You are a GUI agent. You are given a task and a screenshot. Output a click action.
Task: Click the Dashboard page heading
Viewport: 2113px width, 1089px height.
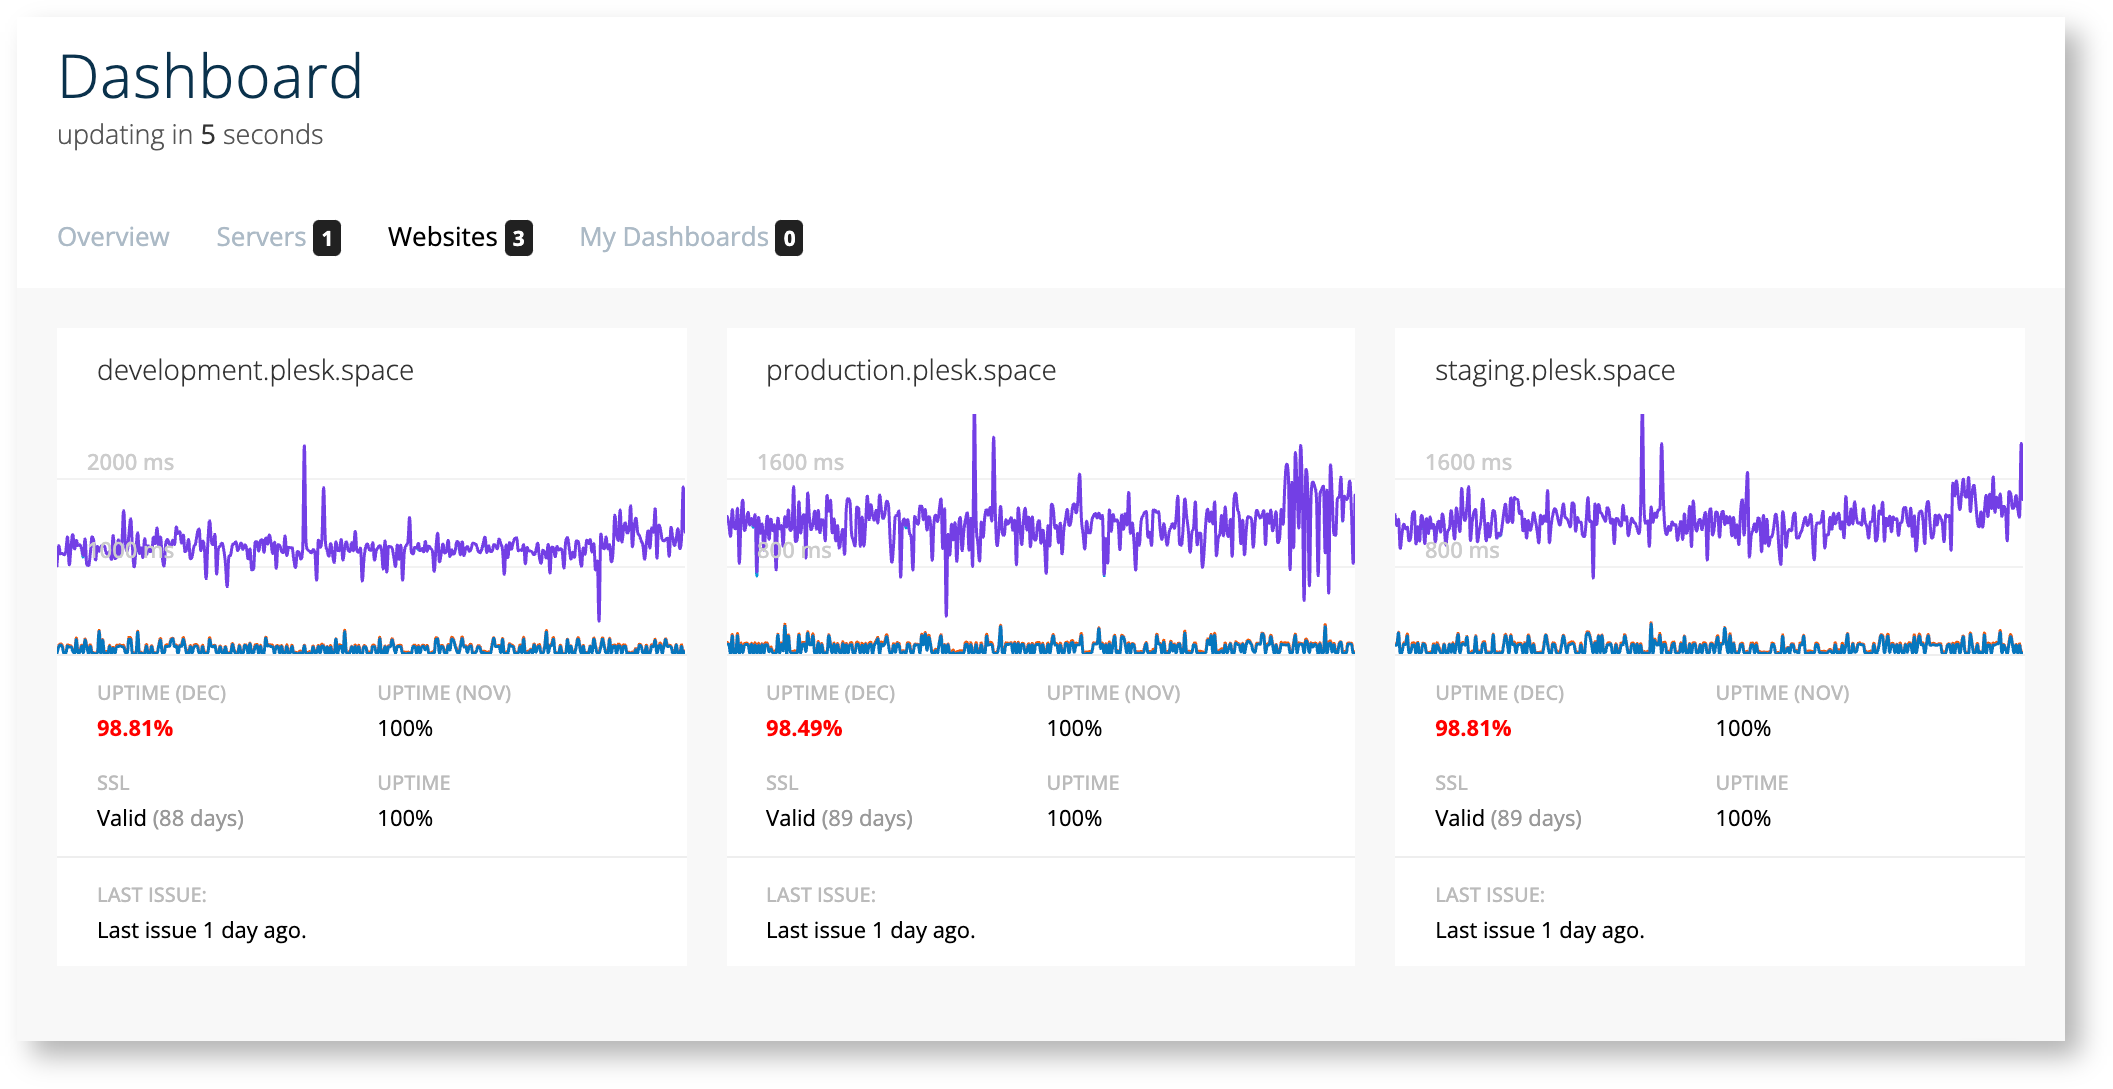click(x=210, y=76)
